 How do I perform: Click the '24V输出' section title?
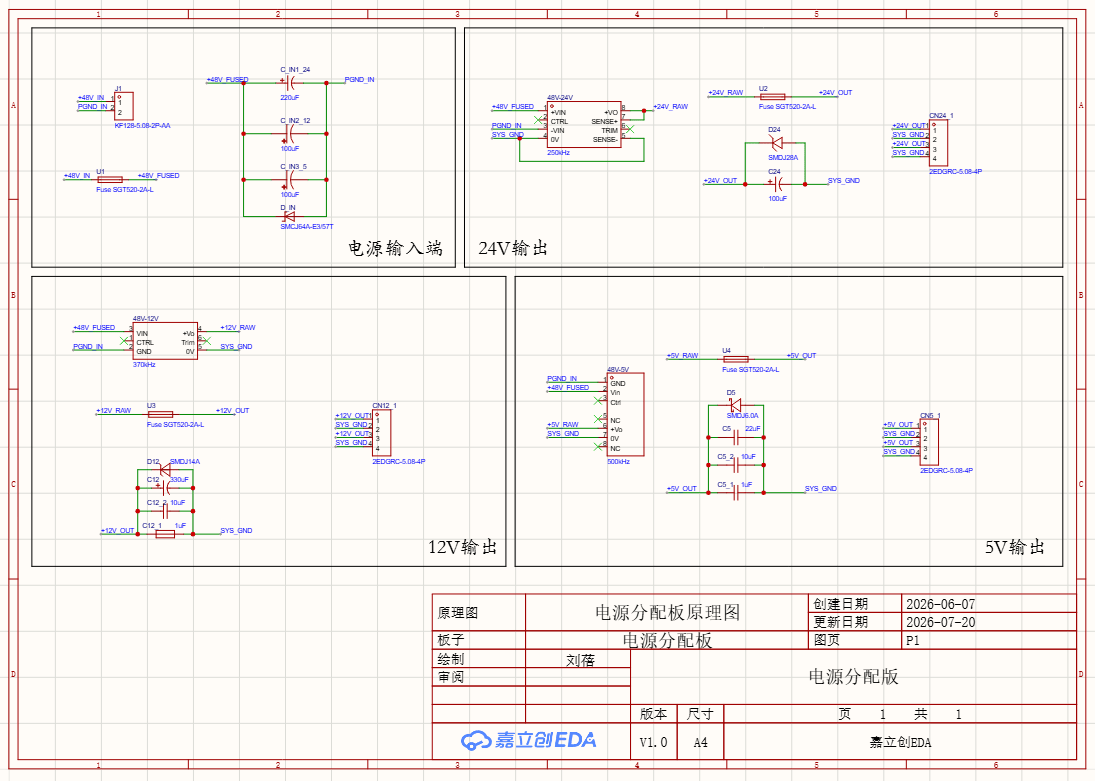[513, 248]
